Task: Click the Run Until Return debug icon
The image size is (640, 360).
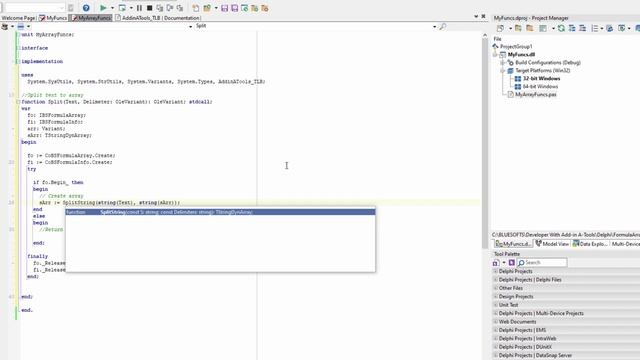Action: [180, 8]
